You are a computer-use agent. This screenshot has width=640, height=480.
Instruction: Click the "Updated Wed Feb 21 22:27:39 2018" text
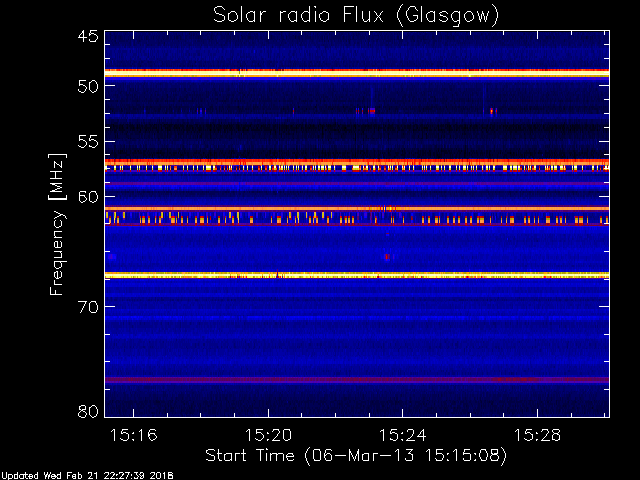(x=87, y=476)
